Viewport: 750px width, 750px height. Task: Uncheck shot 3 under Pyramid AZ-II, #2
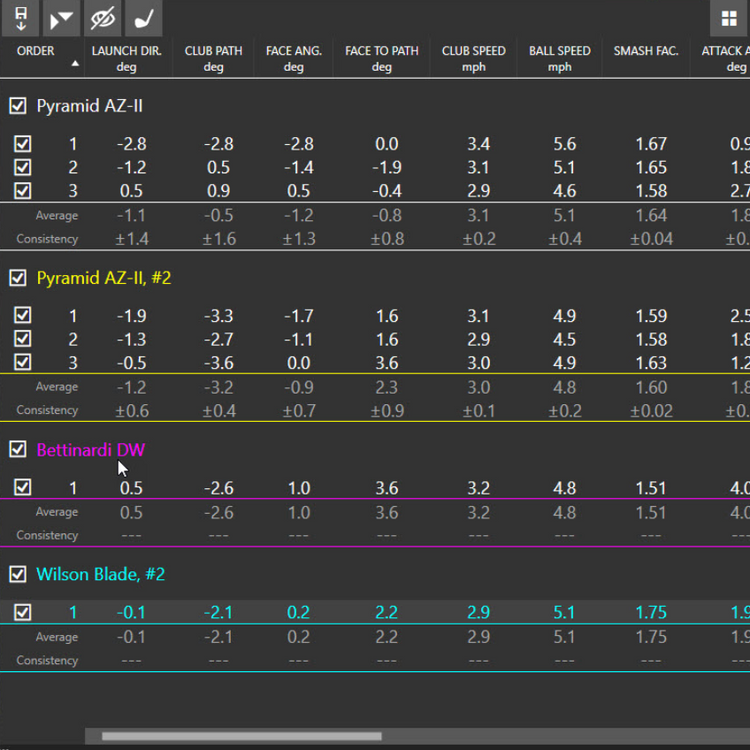point(23,363)
